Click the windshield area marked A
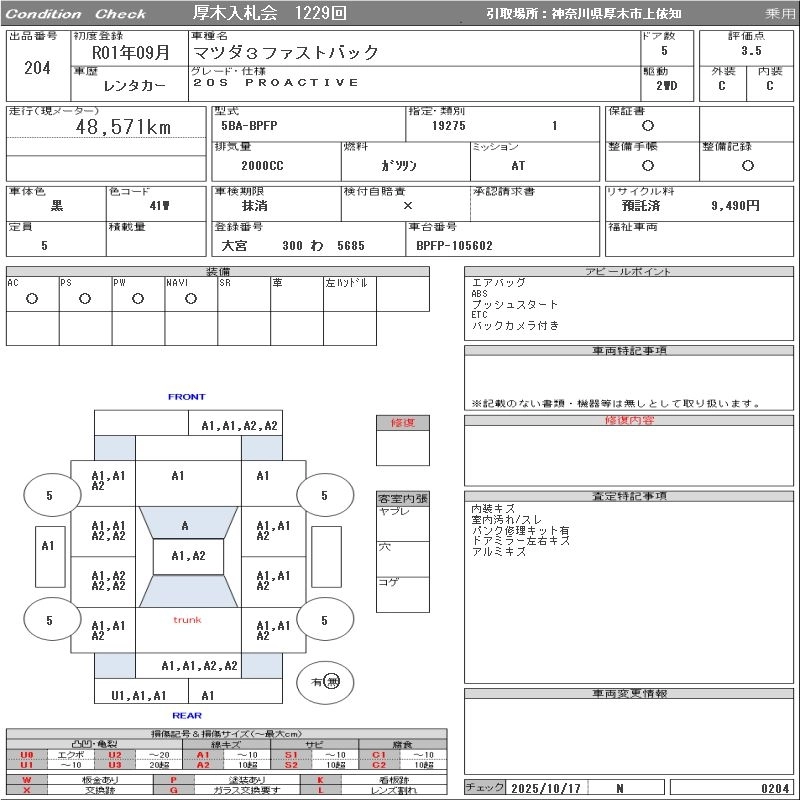The image size is (800, 800). 185,525
